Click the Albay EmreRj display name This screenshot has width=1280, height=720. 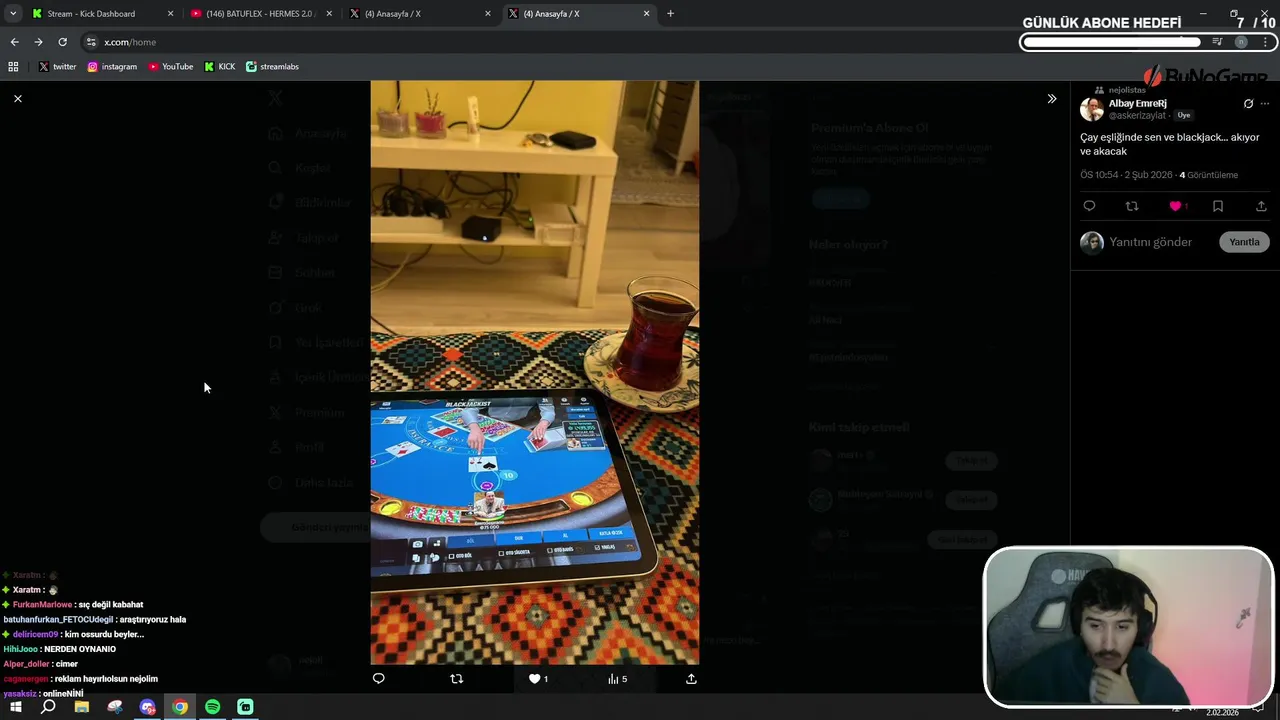[1137, 103]
